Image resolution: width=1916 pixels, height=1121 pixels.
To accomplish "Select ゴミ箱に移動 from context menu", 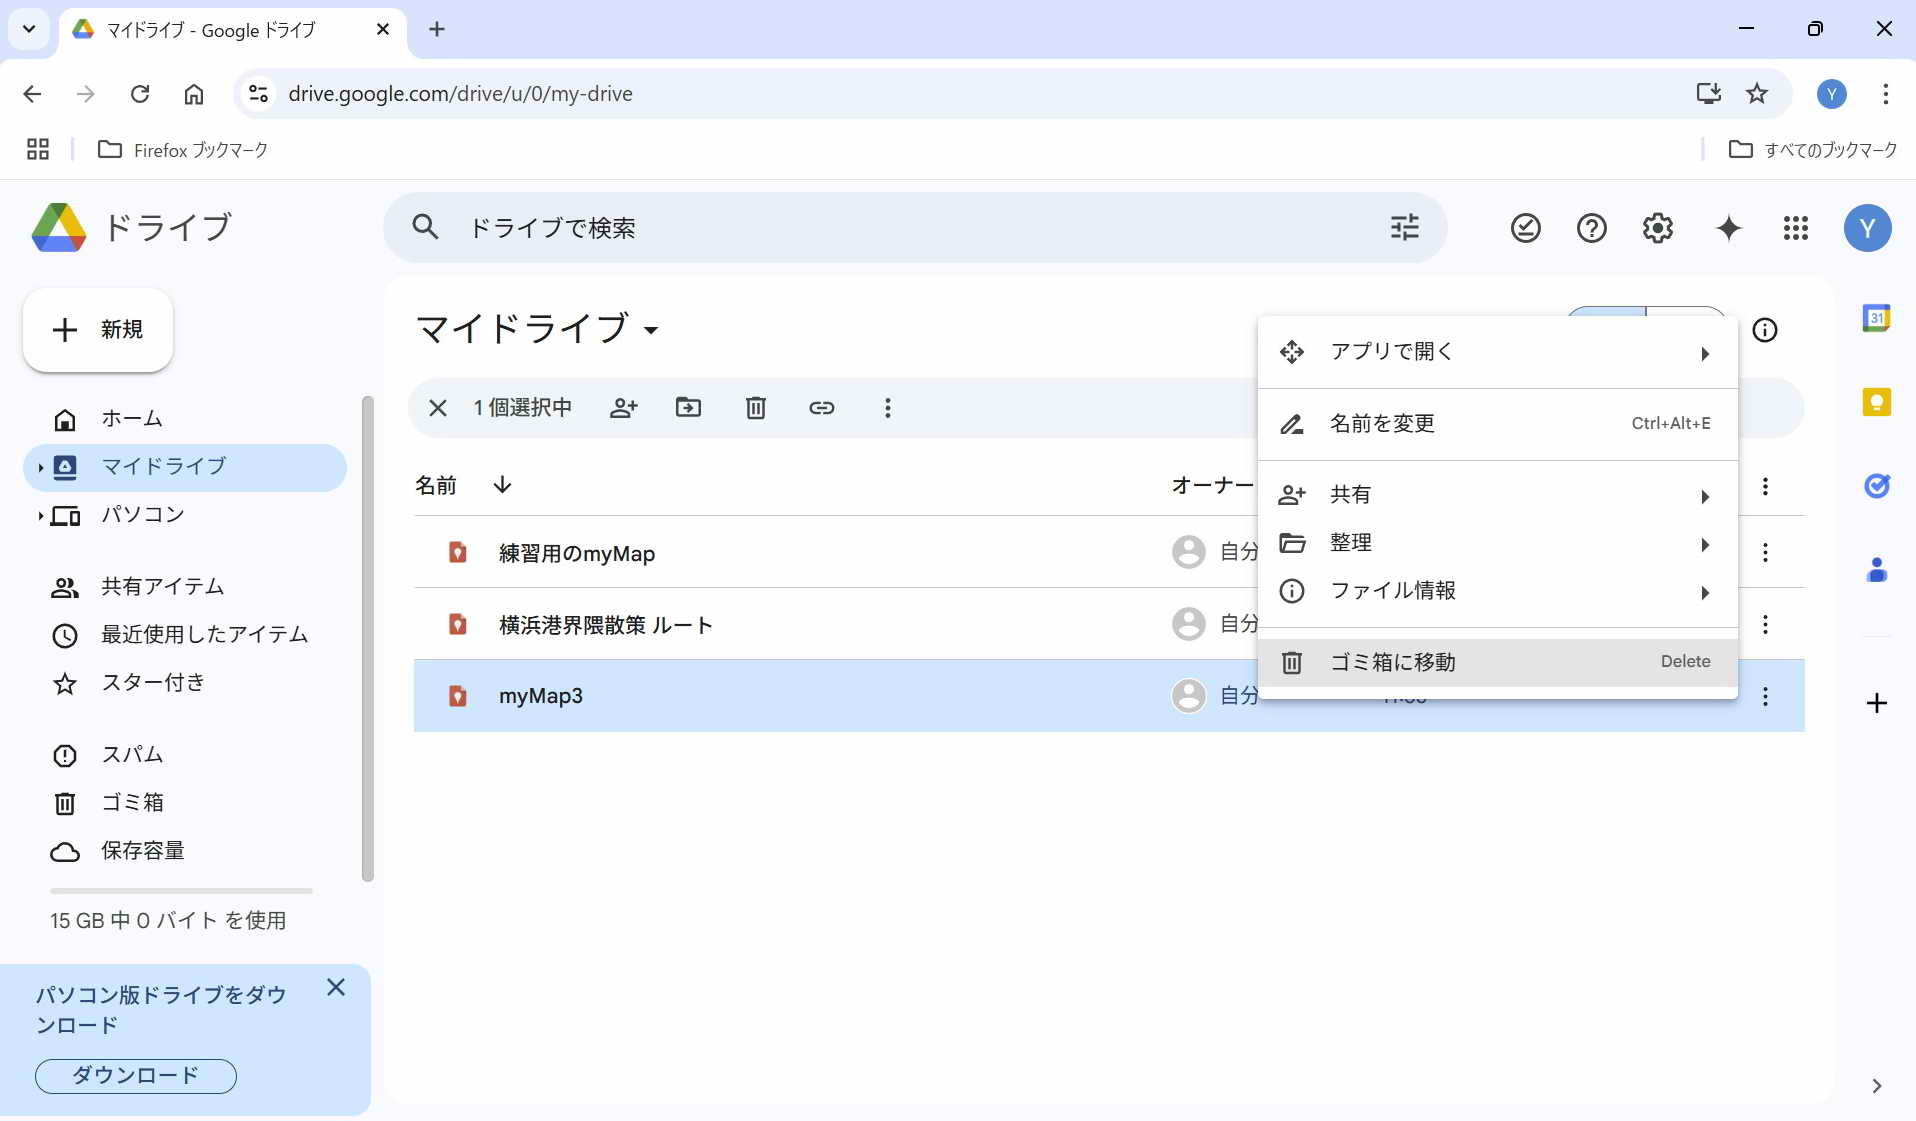I will click(1392, 662).
